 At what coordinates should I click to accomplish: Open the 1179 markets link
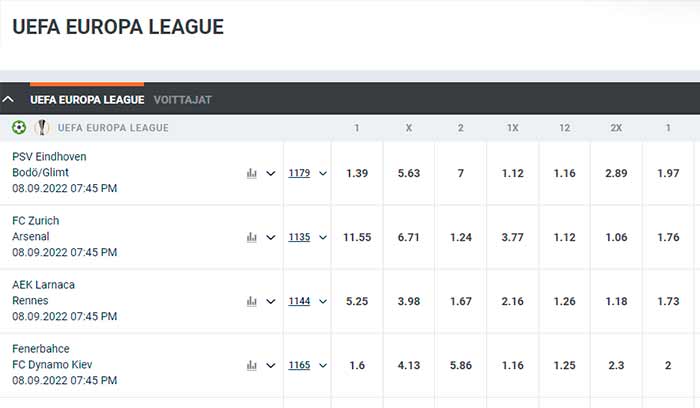299,173
